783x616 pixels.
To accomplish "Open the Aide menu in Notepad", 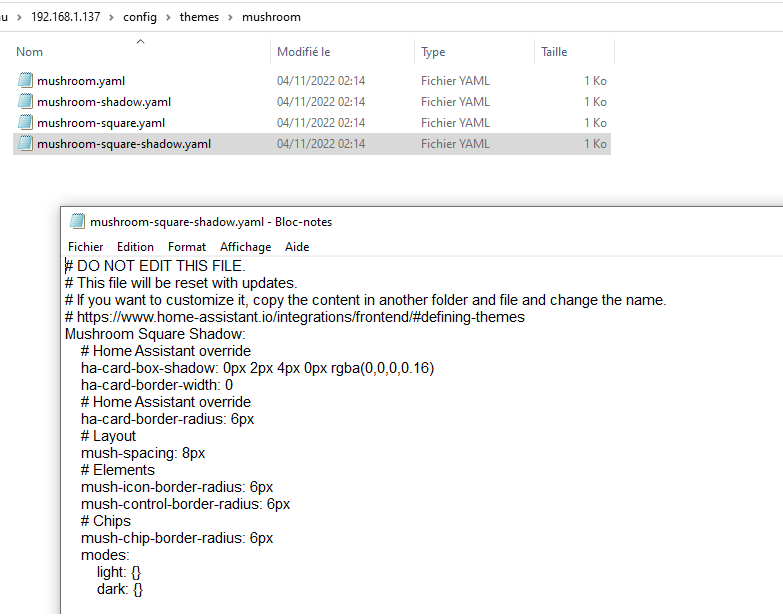I will click(x=297, y=247).
